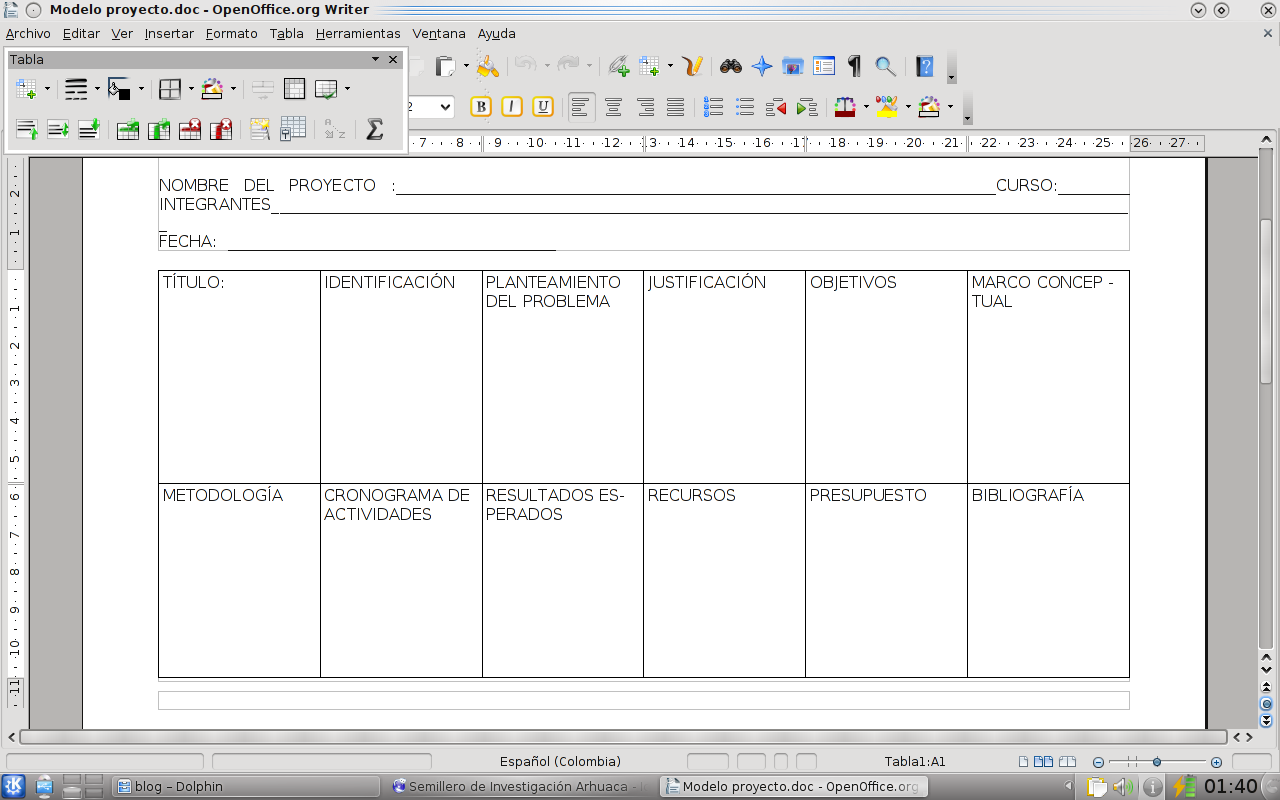Screen dimensions: 1280x800
Task: Set paragraph alignment to left
Action: [x=582, y=106]
